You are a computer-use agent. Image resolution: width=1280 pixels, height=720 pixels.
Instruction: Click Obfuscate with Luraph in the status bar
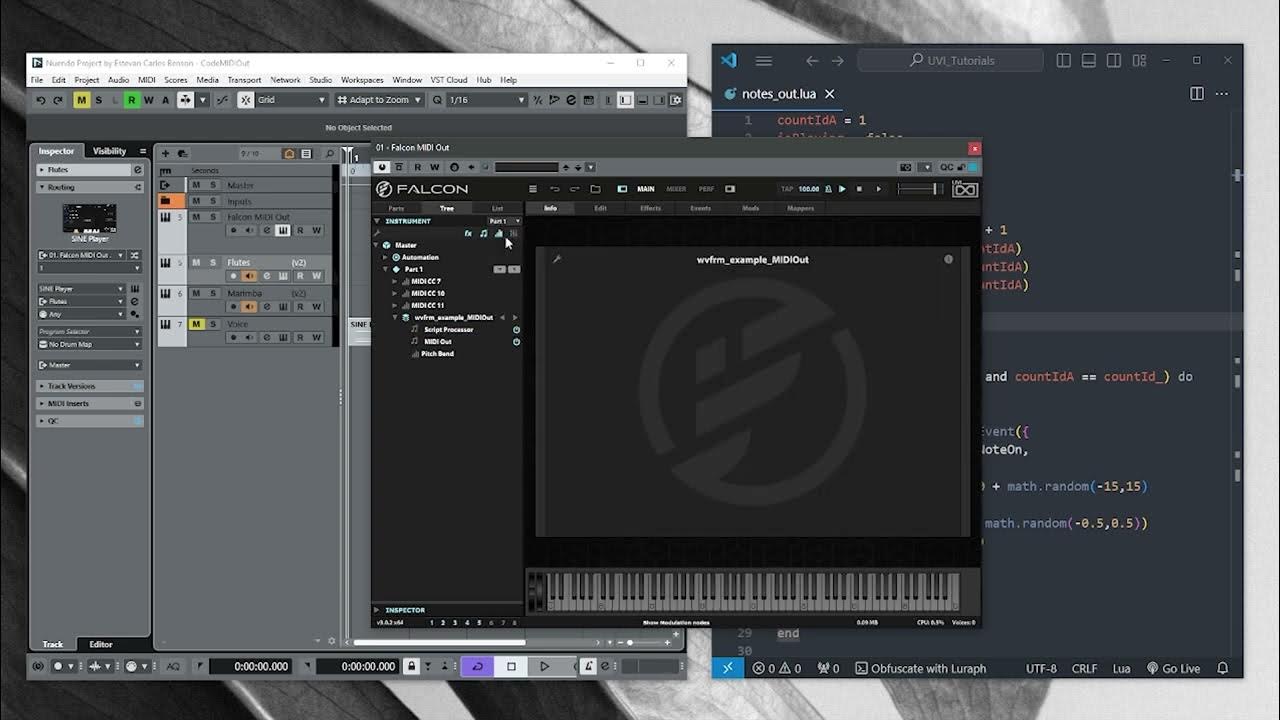920,668
